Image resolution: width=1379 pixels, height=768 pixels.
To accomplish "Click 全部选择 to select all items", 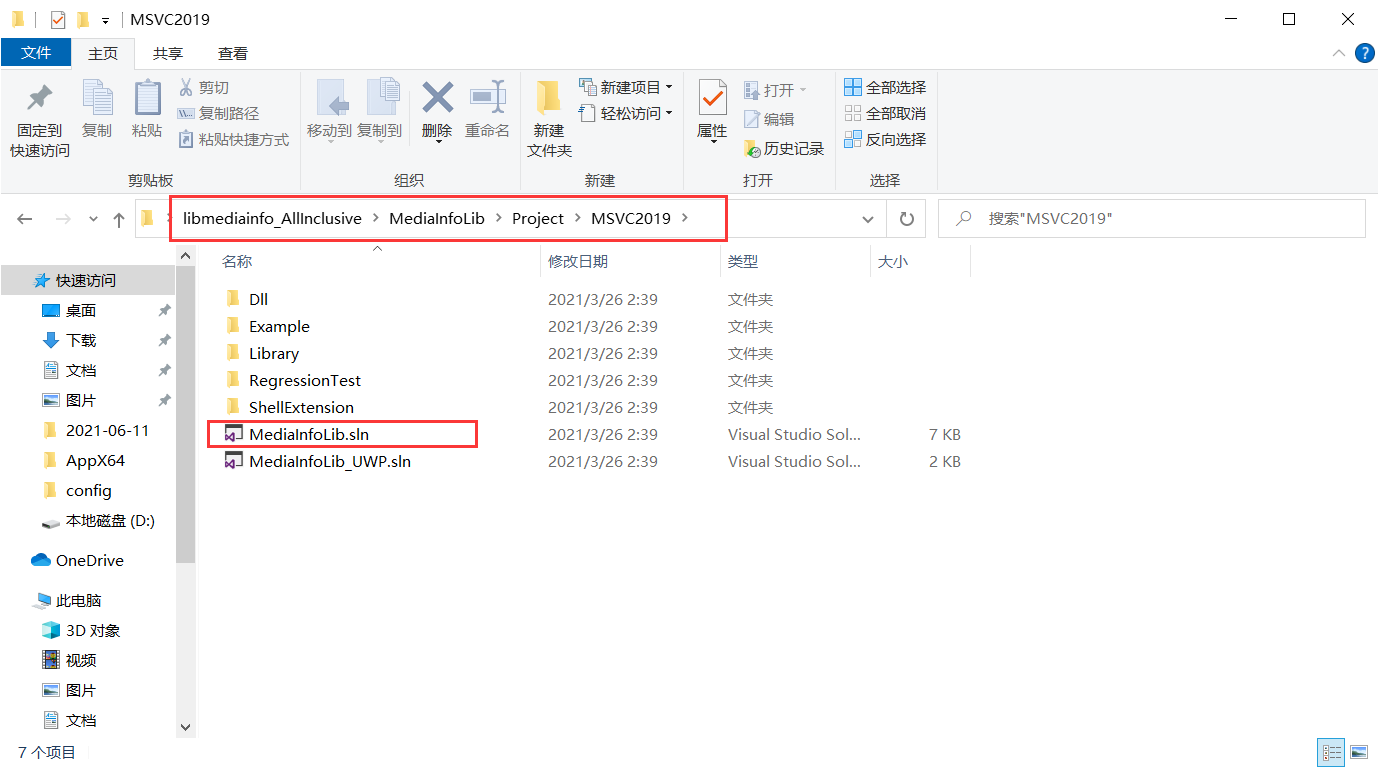I will tap(886, 87).
